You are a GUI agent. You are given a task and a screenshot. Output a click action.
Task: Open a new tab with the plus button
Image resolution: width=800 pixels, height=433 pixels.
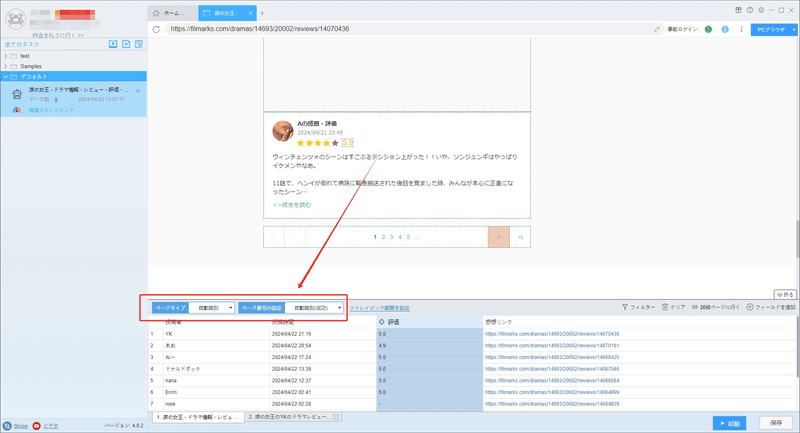pyautogui.click(x=262, y=13)
